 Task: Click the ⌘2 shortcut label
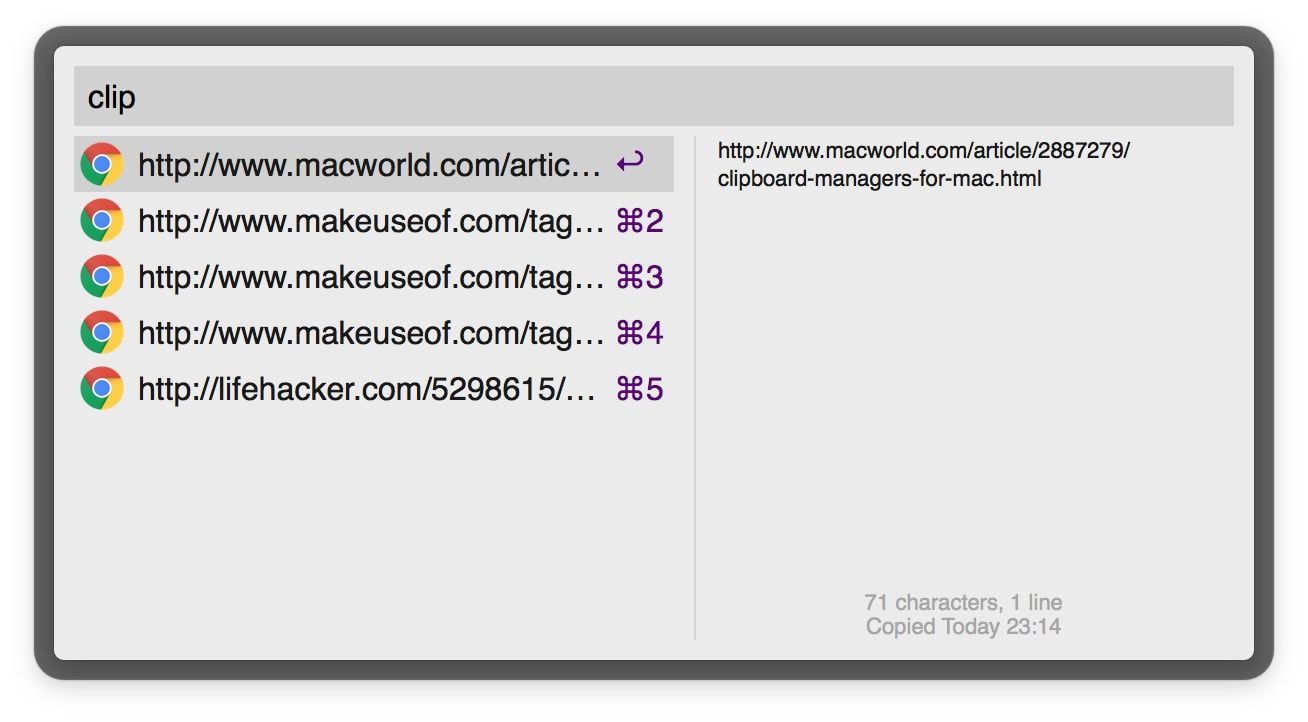click(640, 221)
